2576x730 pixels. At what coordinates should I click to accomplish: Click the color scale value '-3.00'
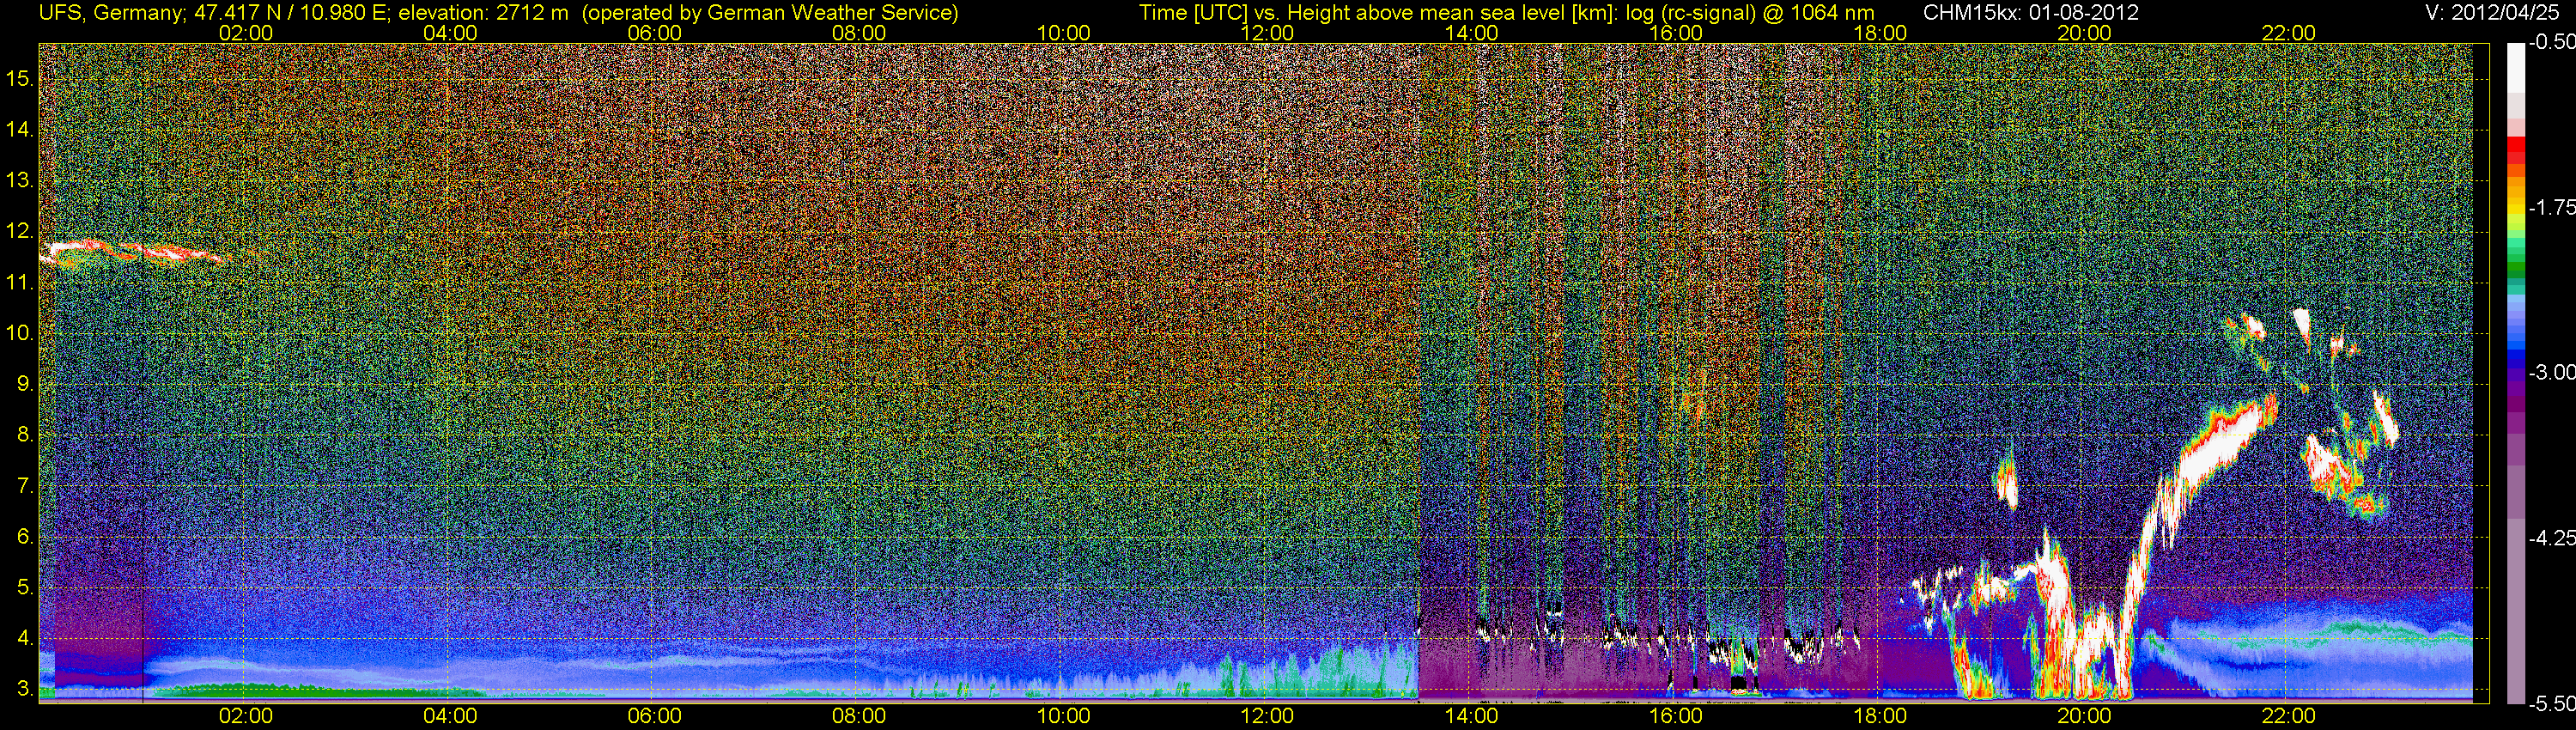[x=2552, y=372]
